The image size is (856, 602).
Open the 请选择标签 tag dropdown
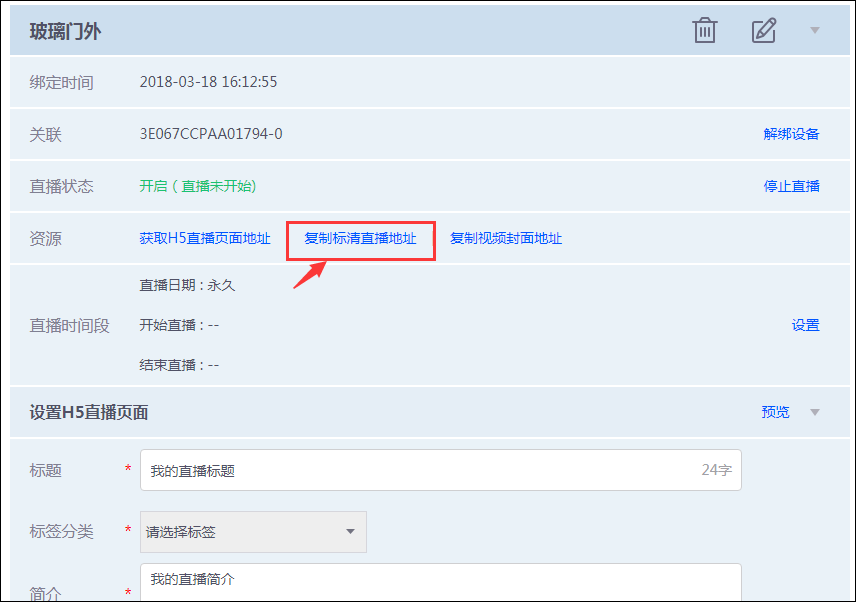[x=253, y=532]
